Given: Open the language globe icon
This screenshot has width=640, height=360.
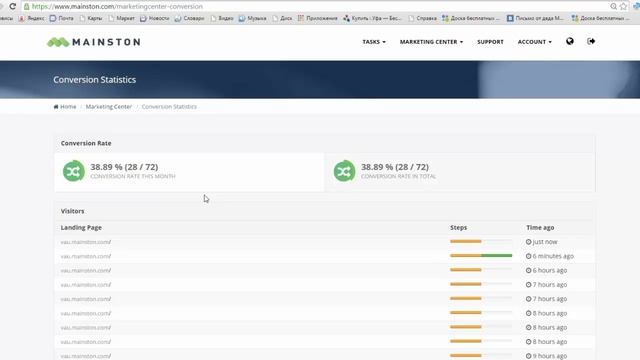Looking at the screenshot, I should [570, 41].
